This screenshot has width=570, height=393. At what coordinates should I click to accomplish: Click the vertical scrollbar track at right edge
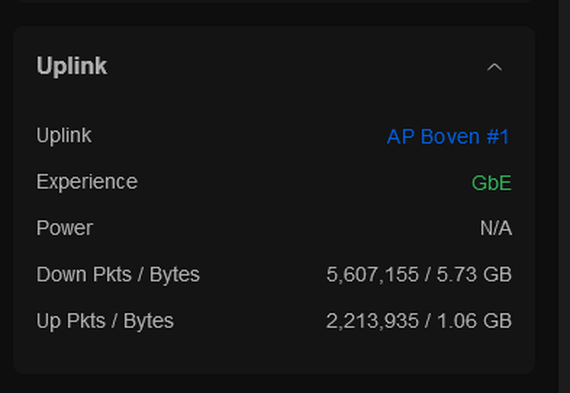564,196
